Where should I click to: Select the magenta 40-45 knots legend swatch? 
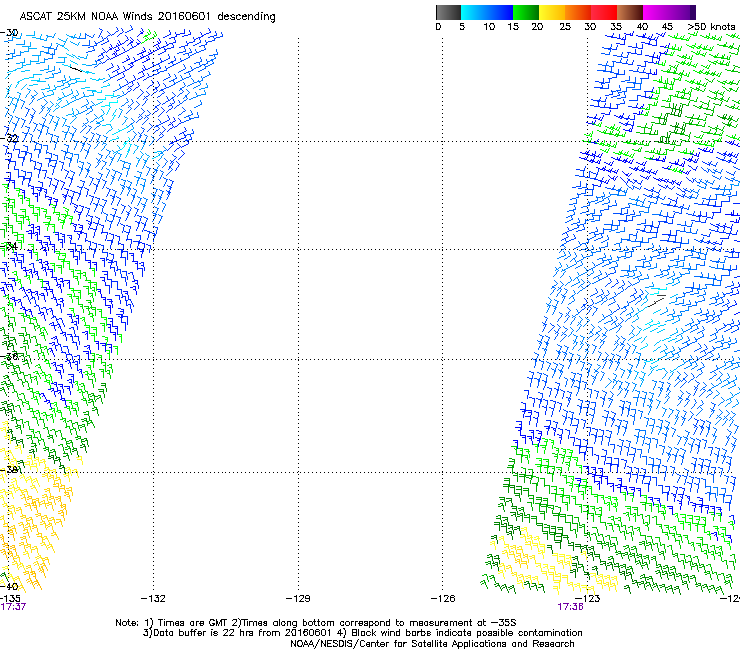pyautogui.click(x=656, y=12)
